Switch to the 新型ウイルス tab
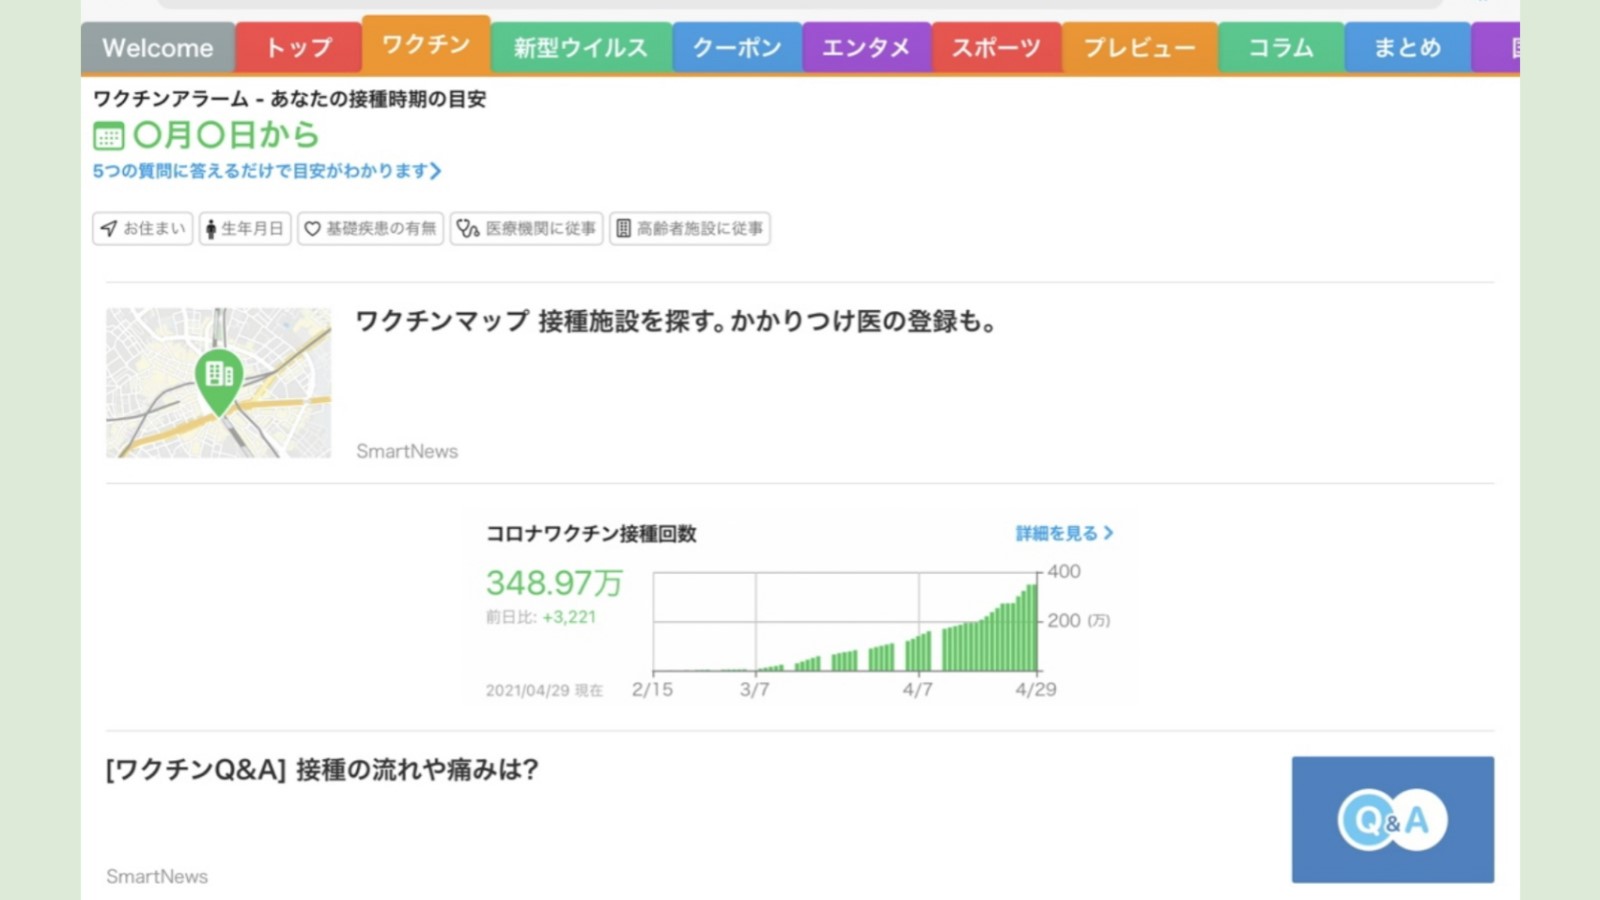This screenshot has height=900, width=1600. [581, 48]
